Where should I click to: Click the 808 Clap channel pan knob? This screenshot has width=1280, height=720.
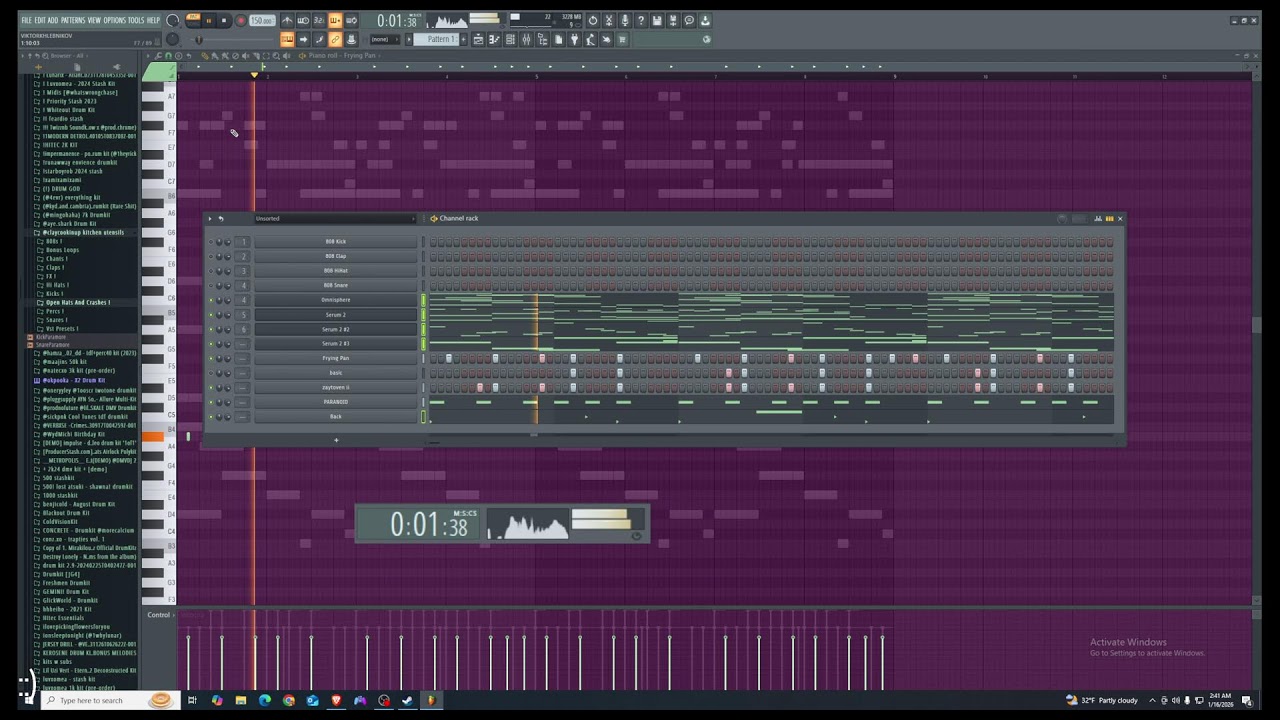pos(219,256)
